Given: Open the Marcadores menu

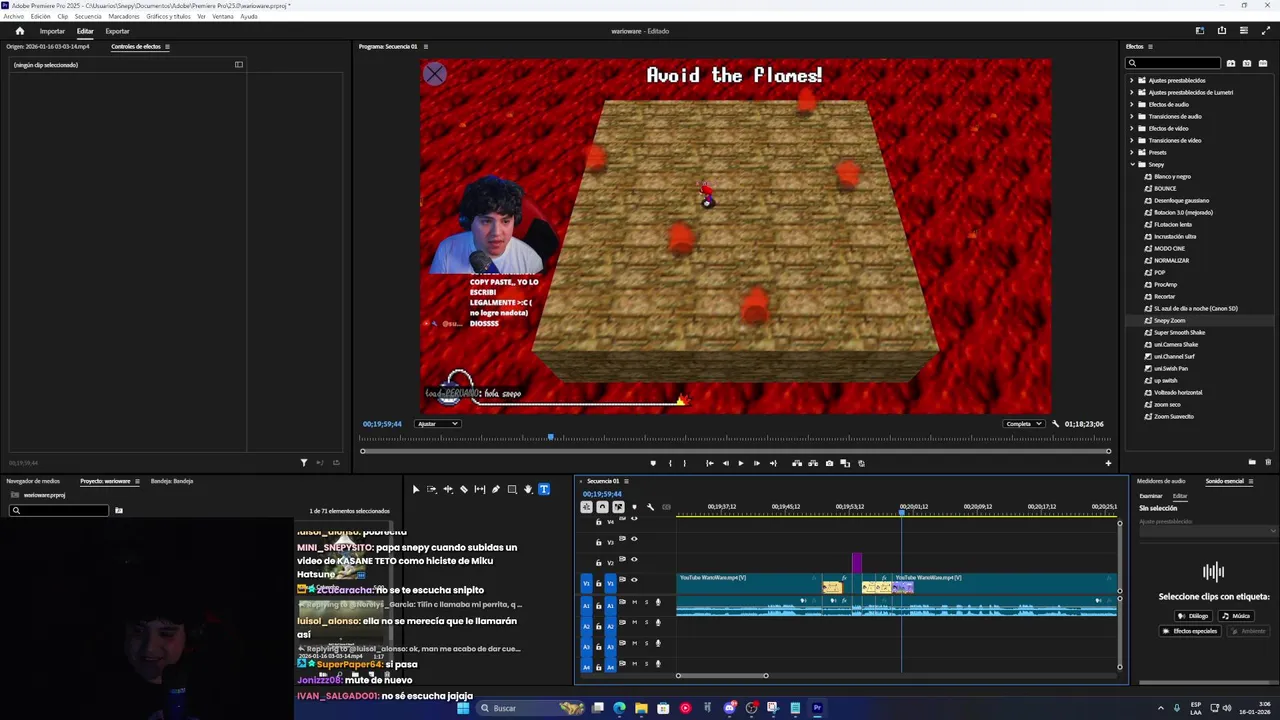Looking at the screenshot, I should 124,16.
